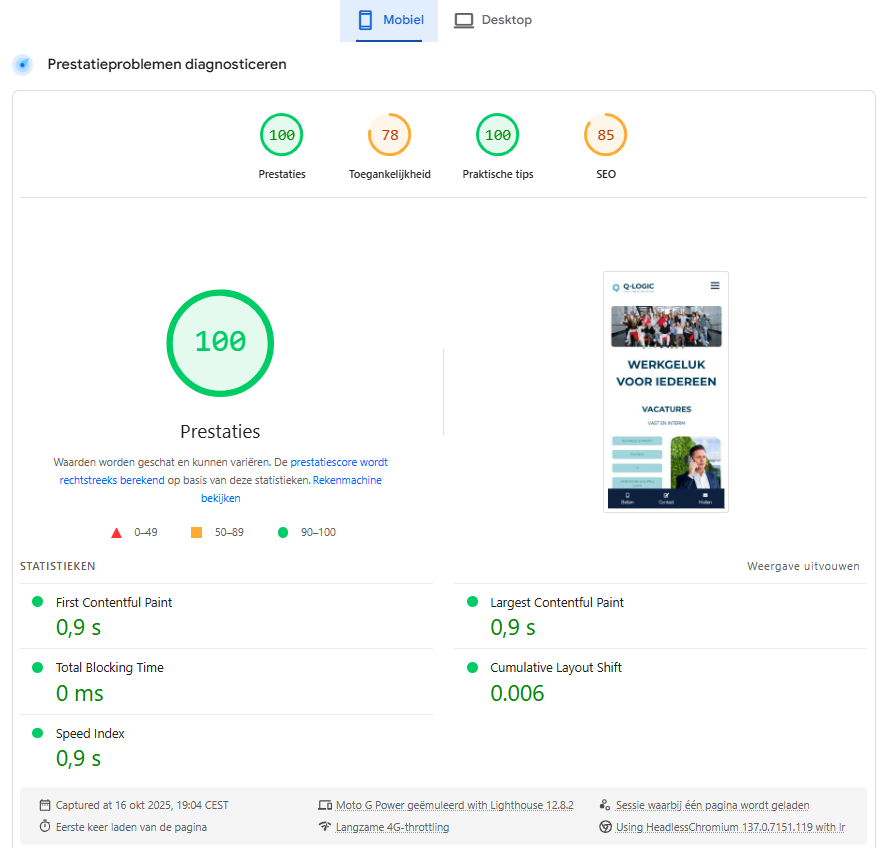The height and width of the screenshot is (848, 891).
Task: Click the Langzame 4G-throttling info text
Action: tap(392, 827)
